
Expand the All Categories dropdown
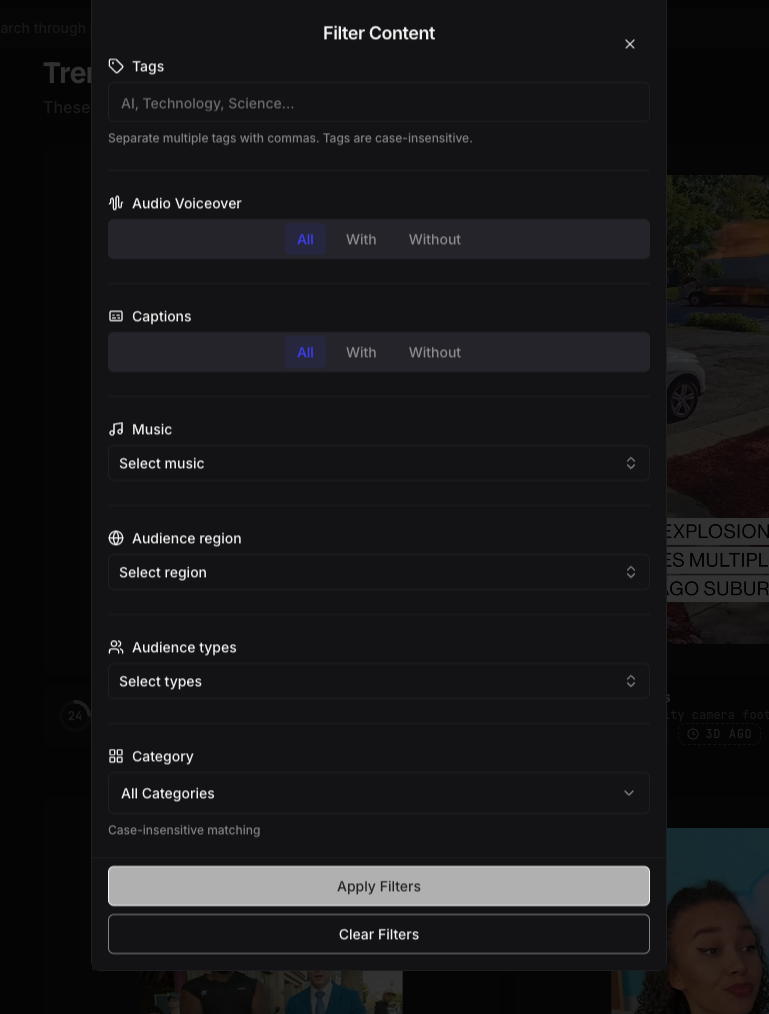tap(379, 793)
